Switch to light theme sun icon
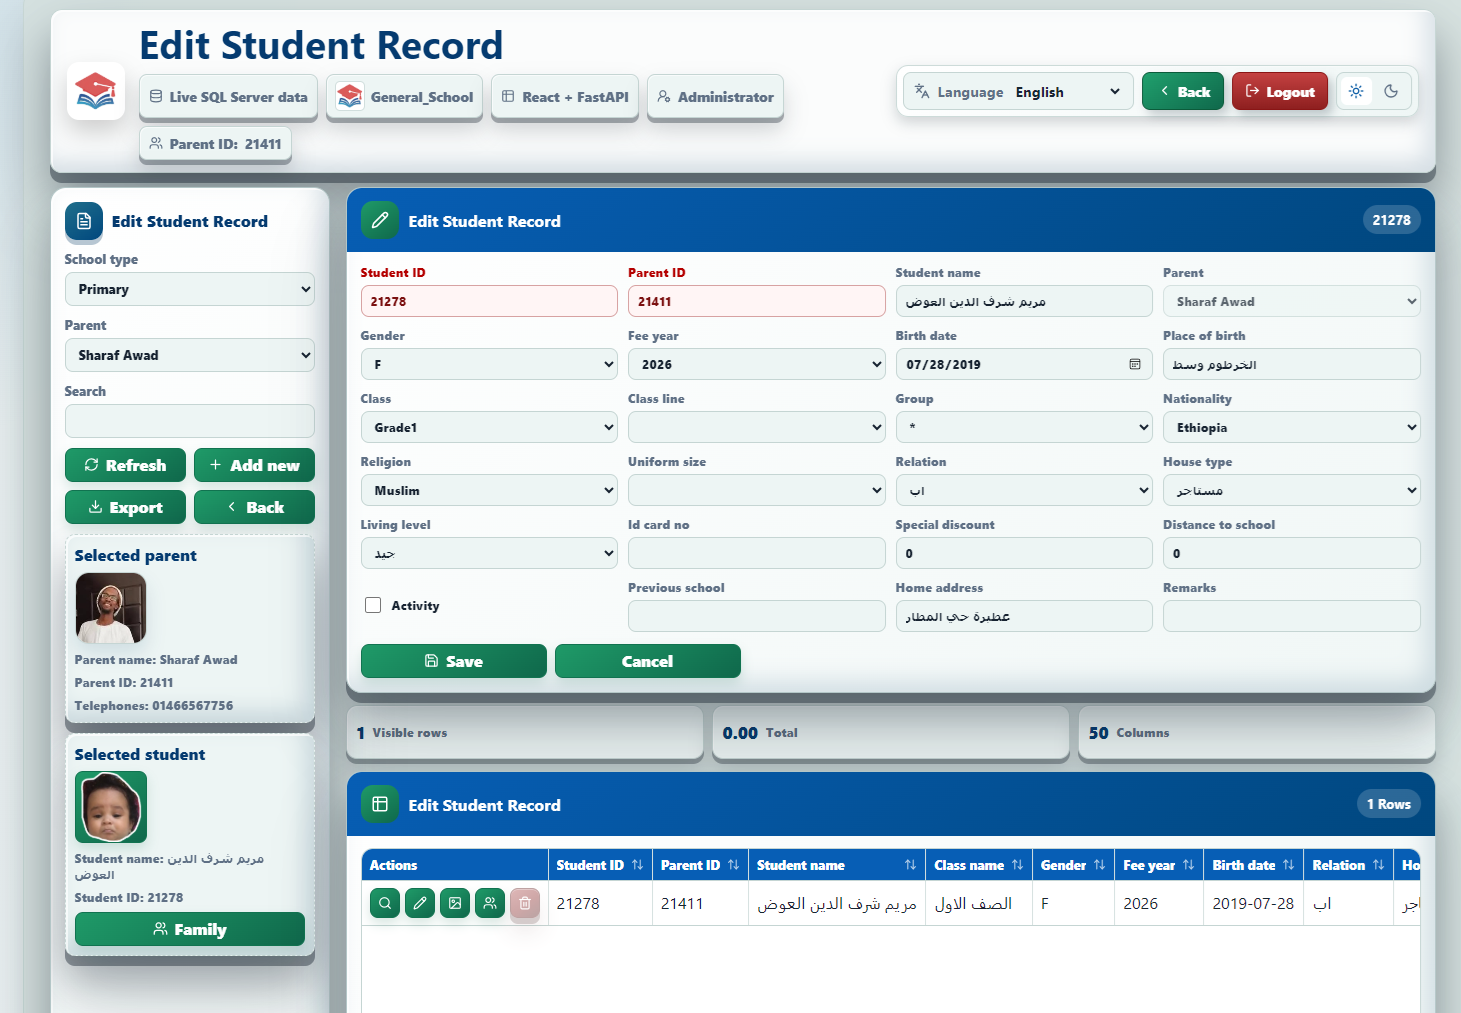Viewport: 1461px width, 1013px height. [1356, 91]
